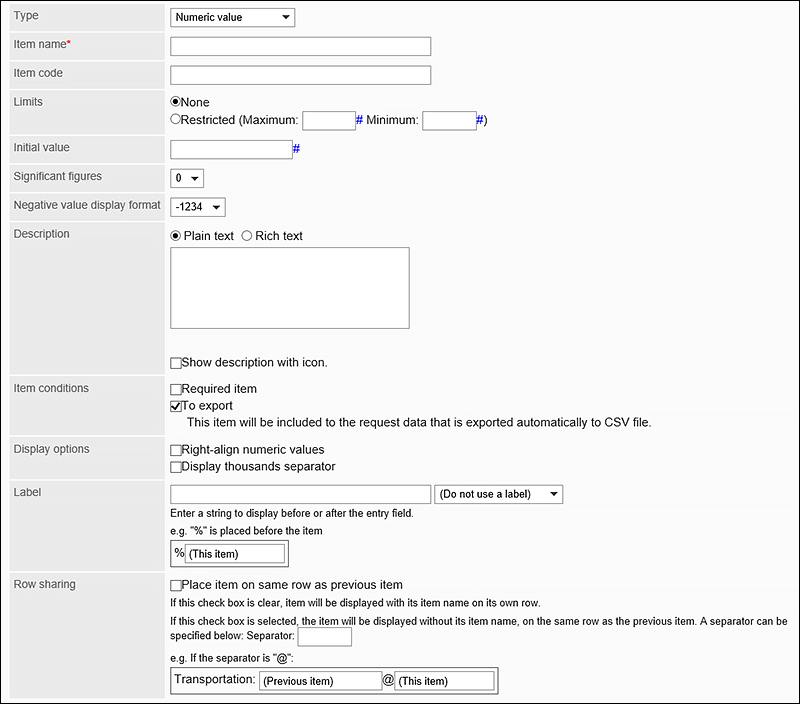The image size is (800, 704).
Task: Check the Required item checkbox
Action: coord(176,389)
